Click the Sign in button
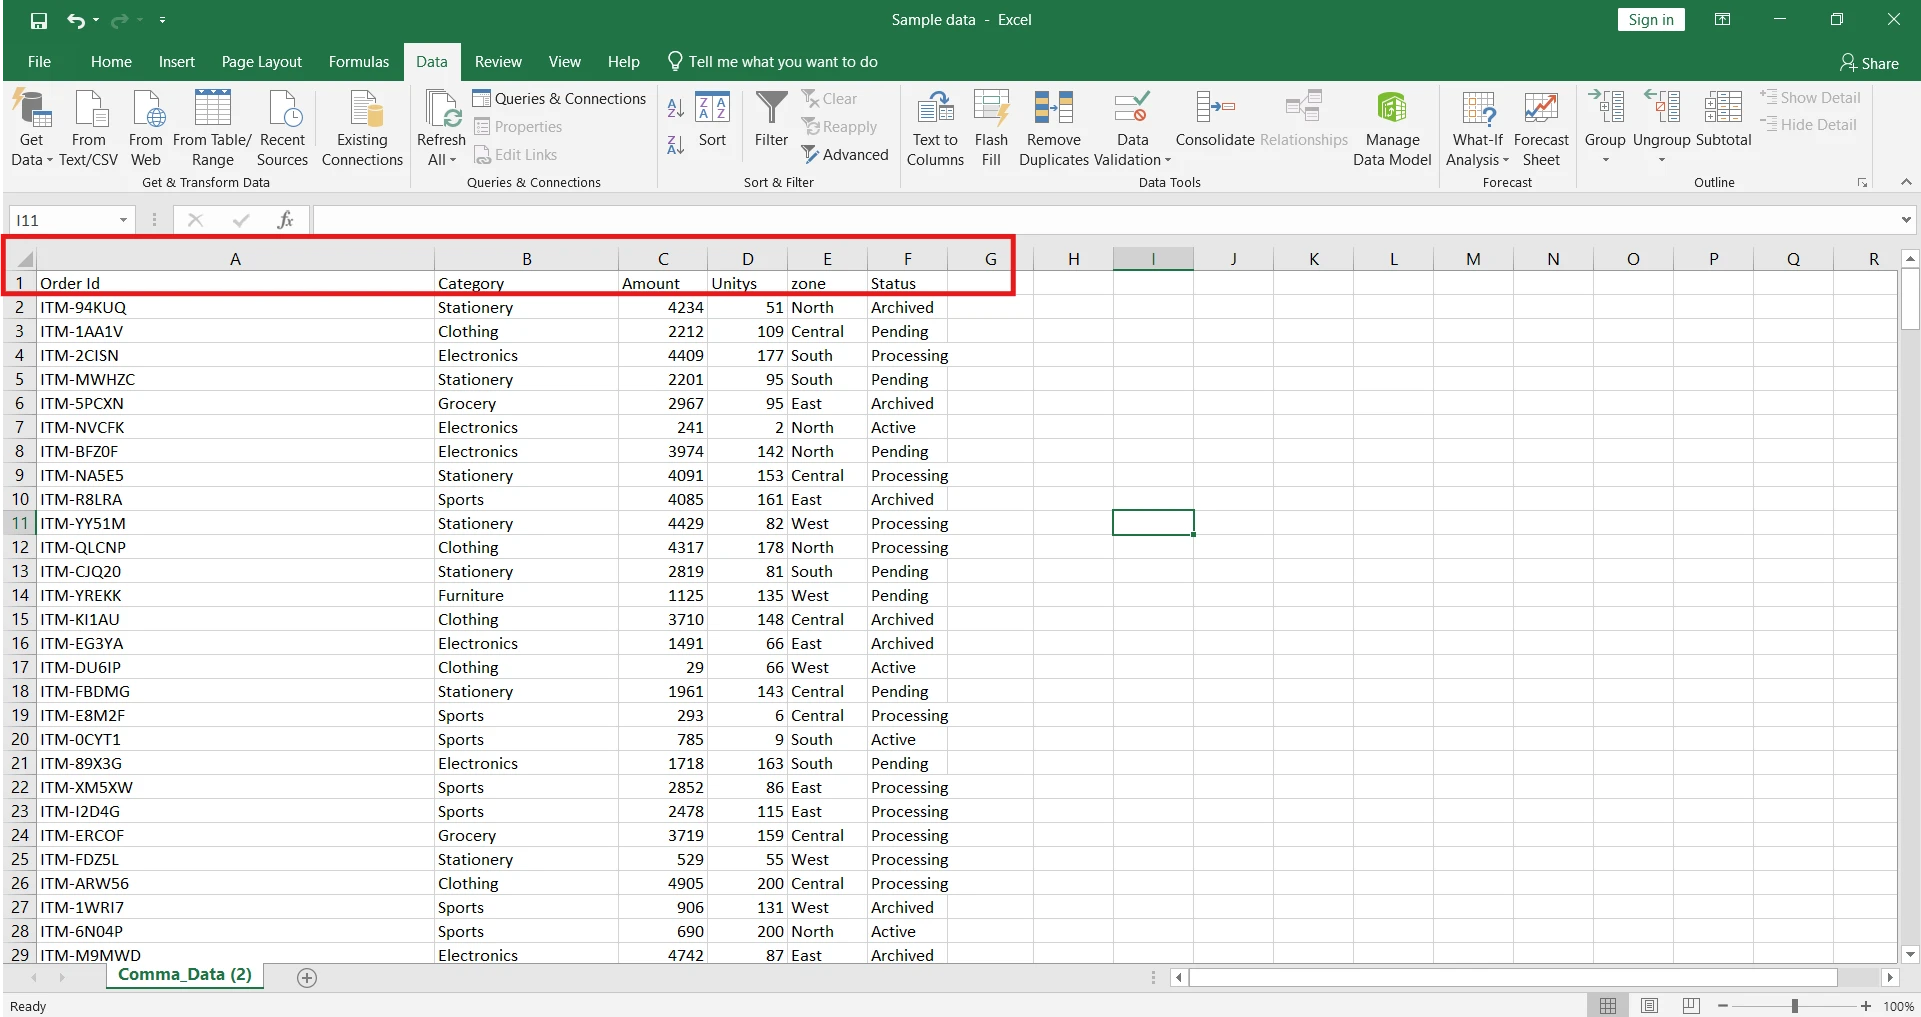1921x1017 pixels. click(1650, 20)
